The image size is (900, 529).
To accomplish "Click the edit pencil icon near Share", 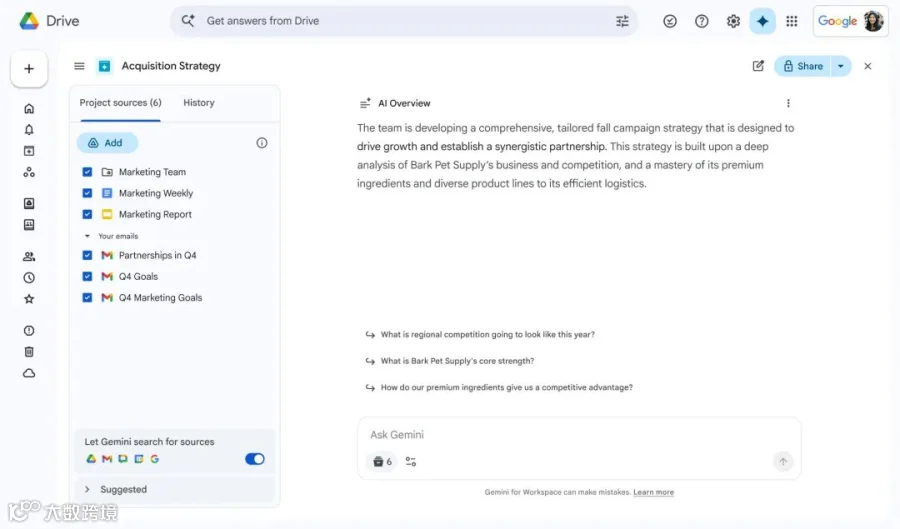I will click(758, 66).
